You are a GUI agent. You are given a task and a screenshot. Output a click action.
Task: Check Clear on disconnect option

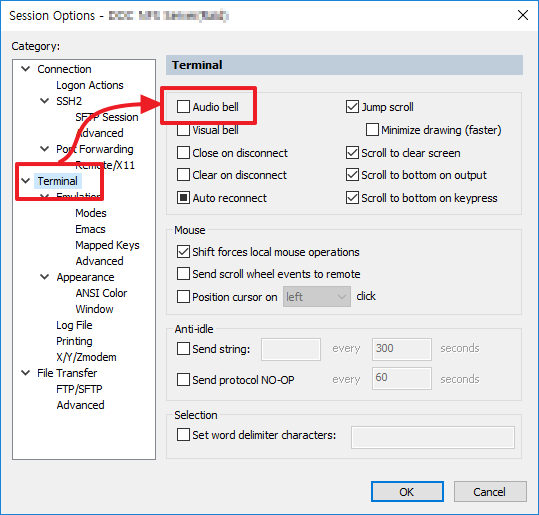183,175
